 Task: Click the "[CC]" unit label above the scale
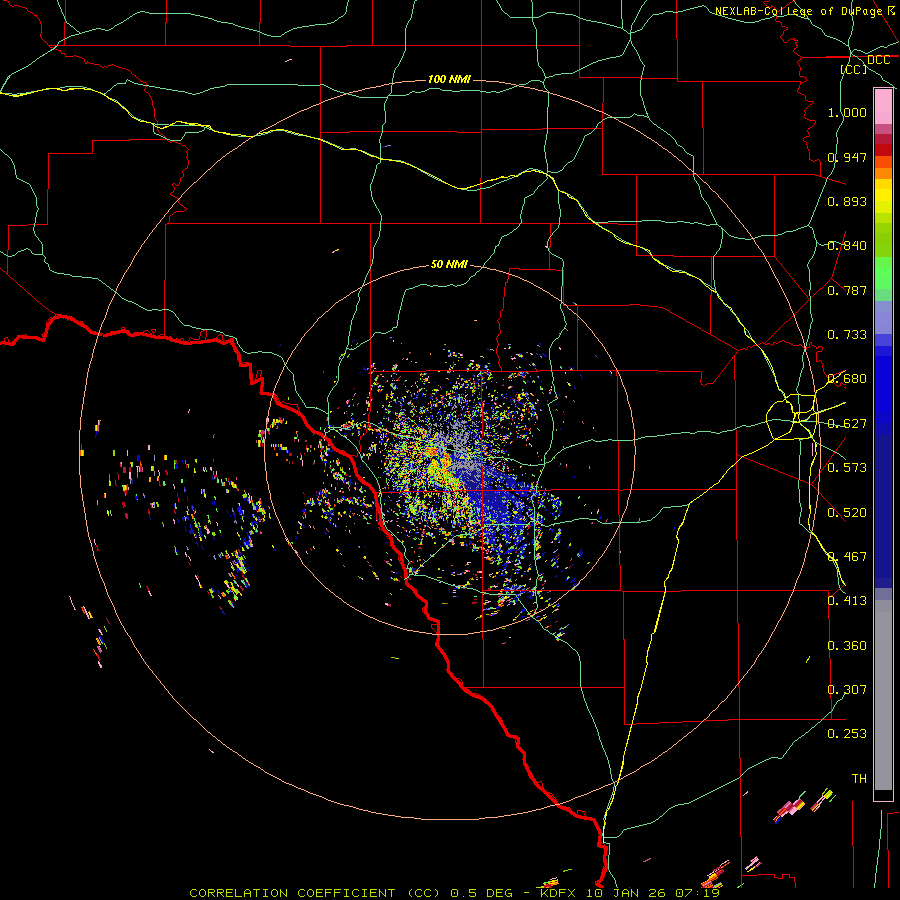(x=854, y=69)
